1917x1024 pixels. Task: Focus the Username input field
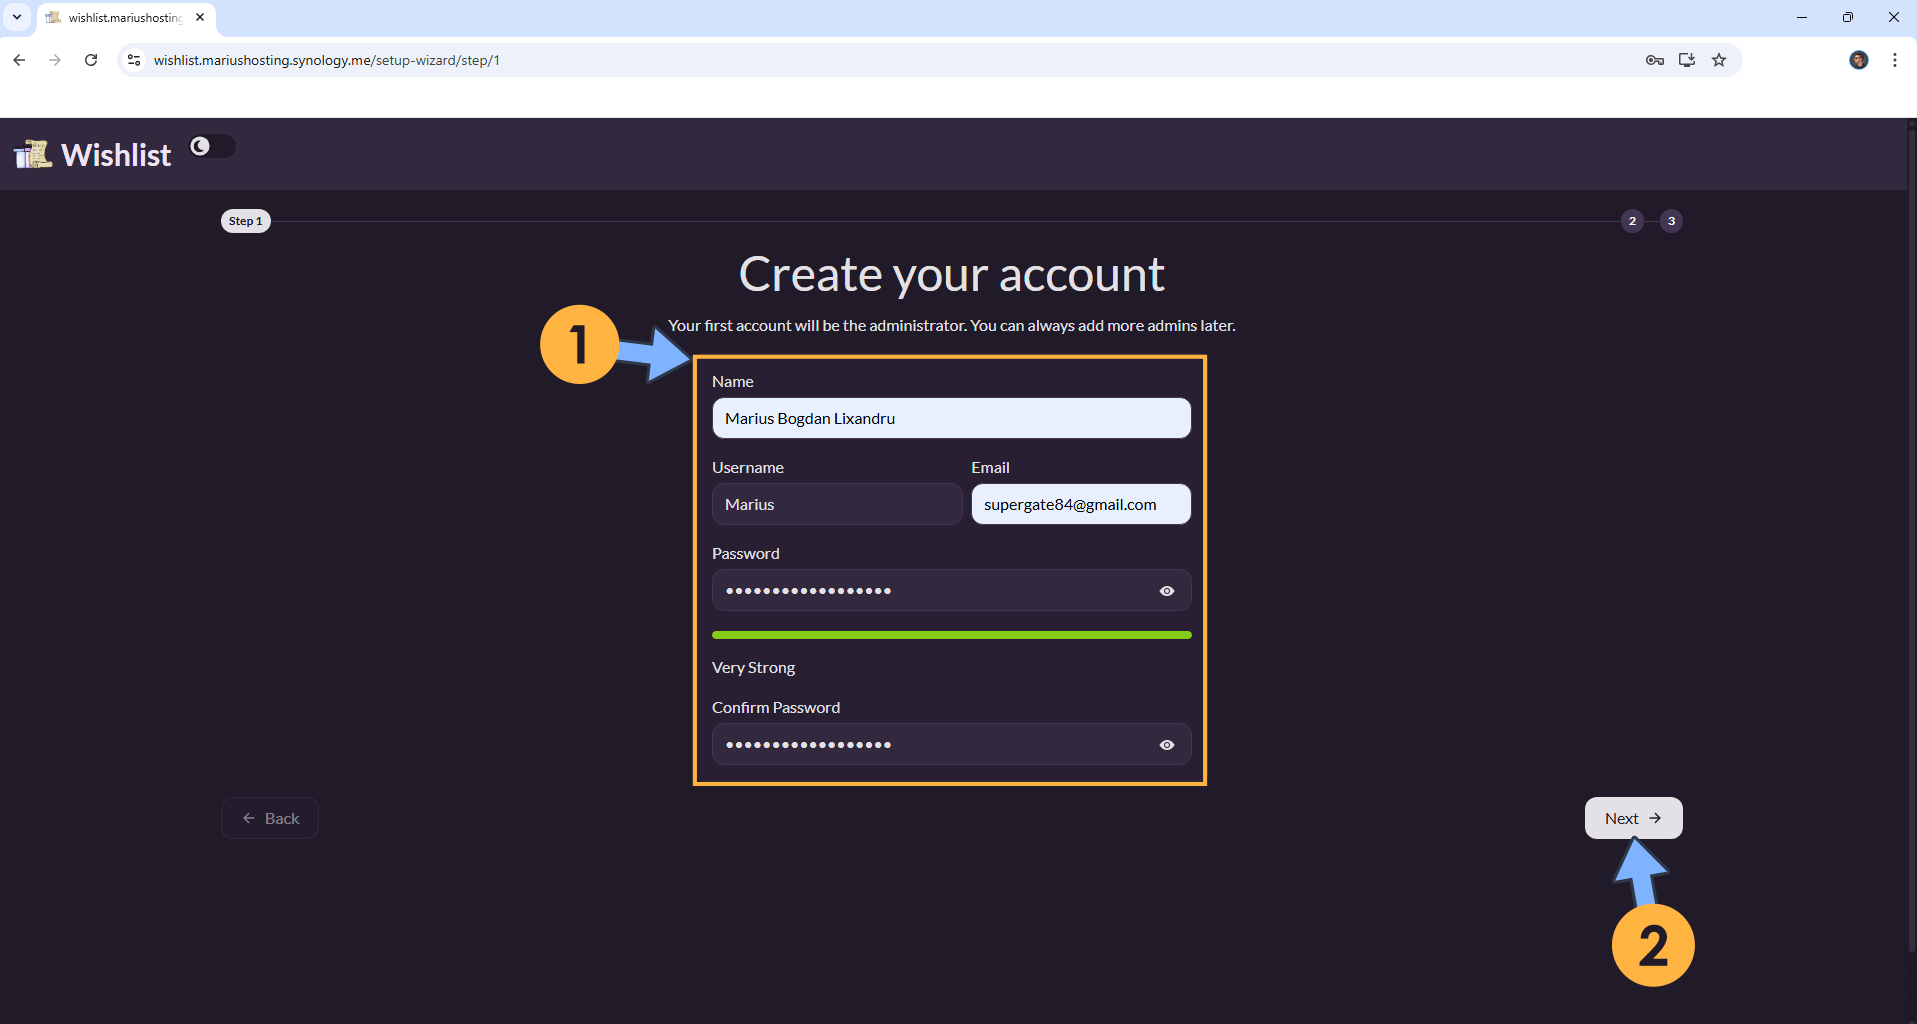(836, 504)
